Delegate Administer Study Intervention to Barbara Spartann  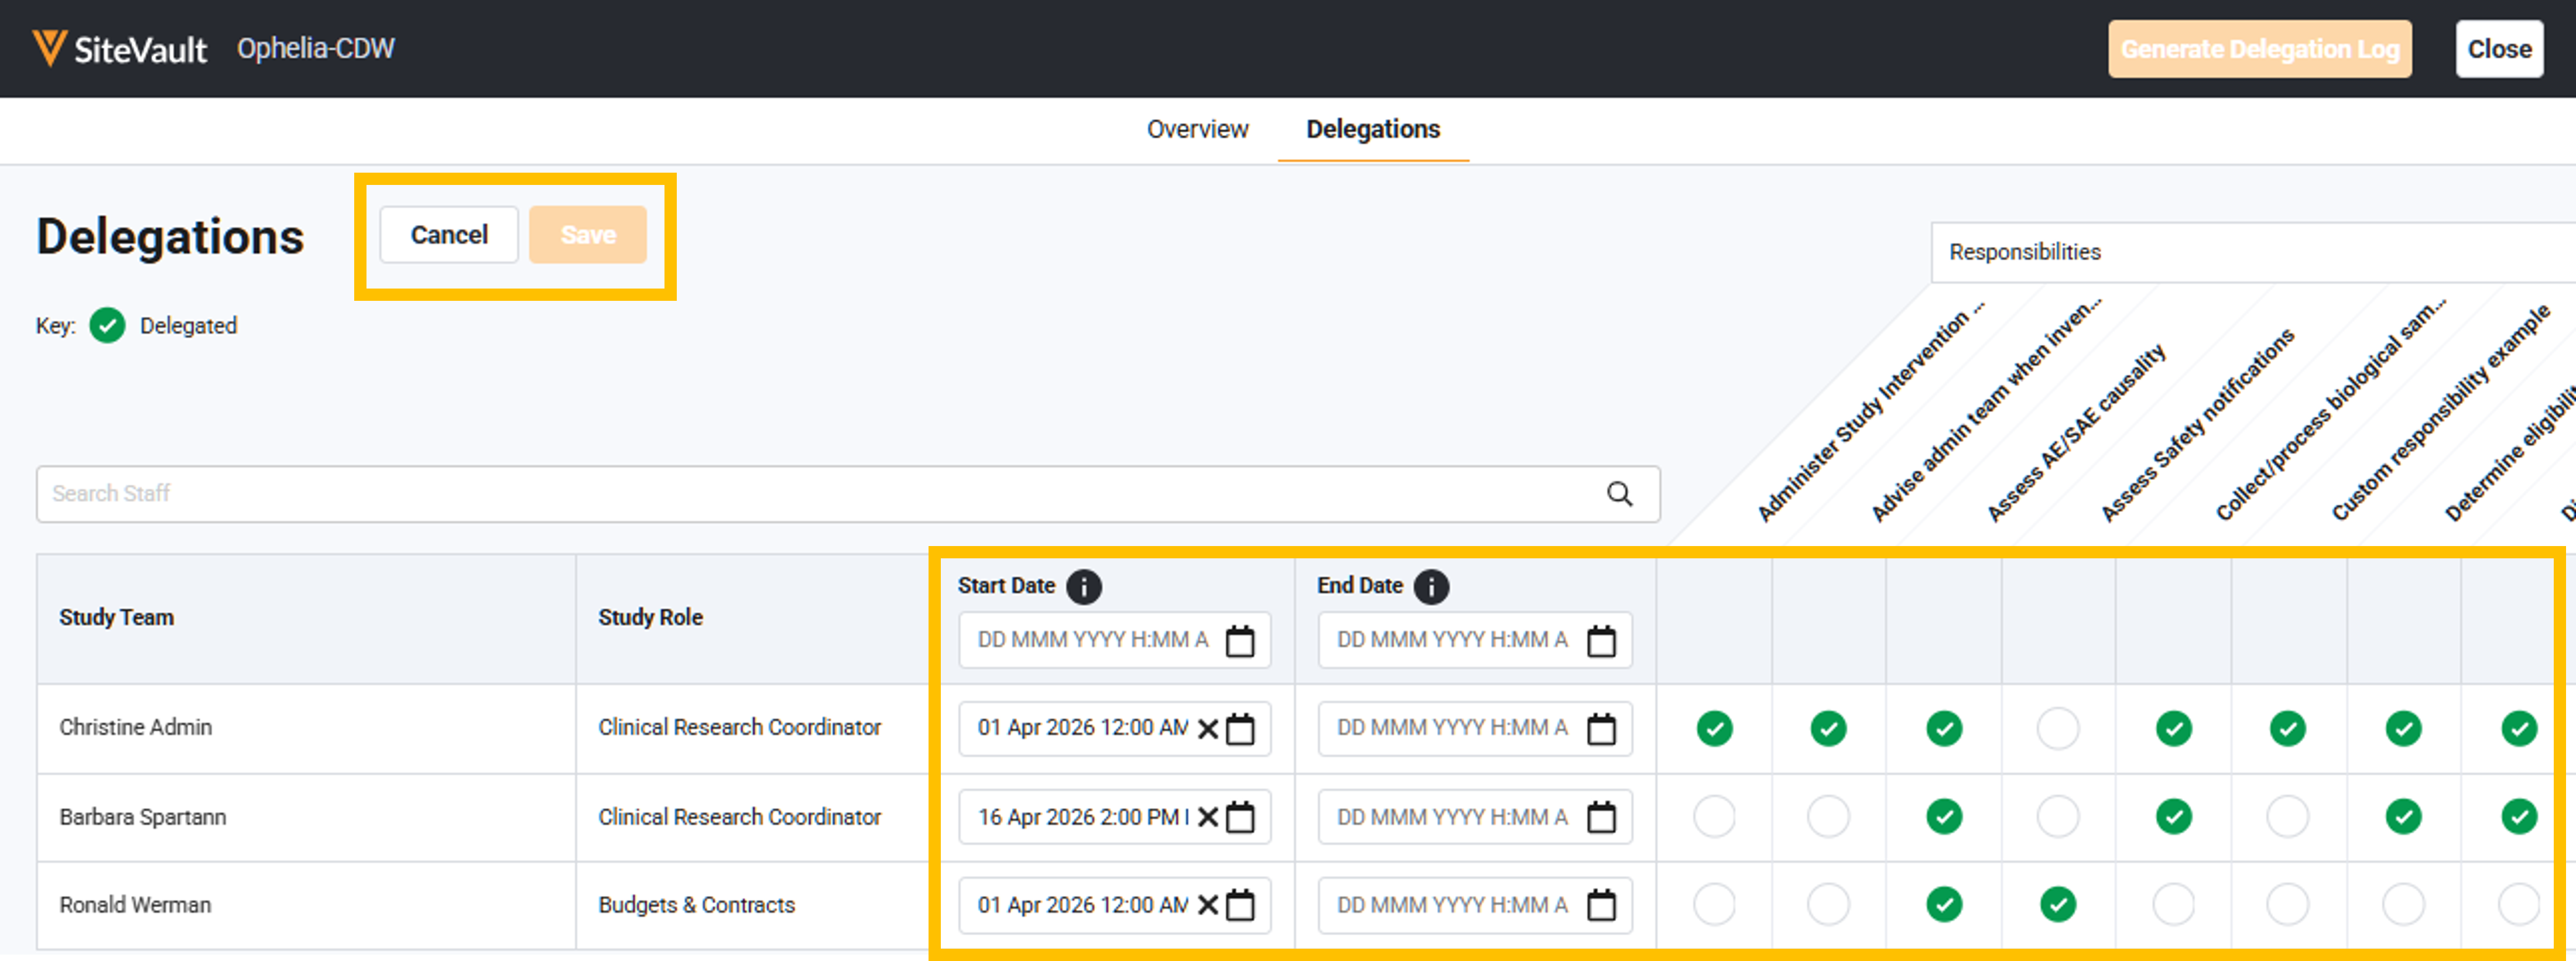(x=1714, y=817)
